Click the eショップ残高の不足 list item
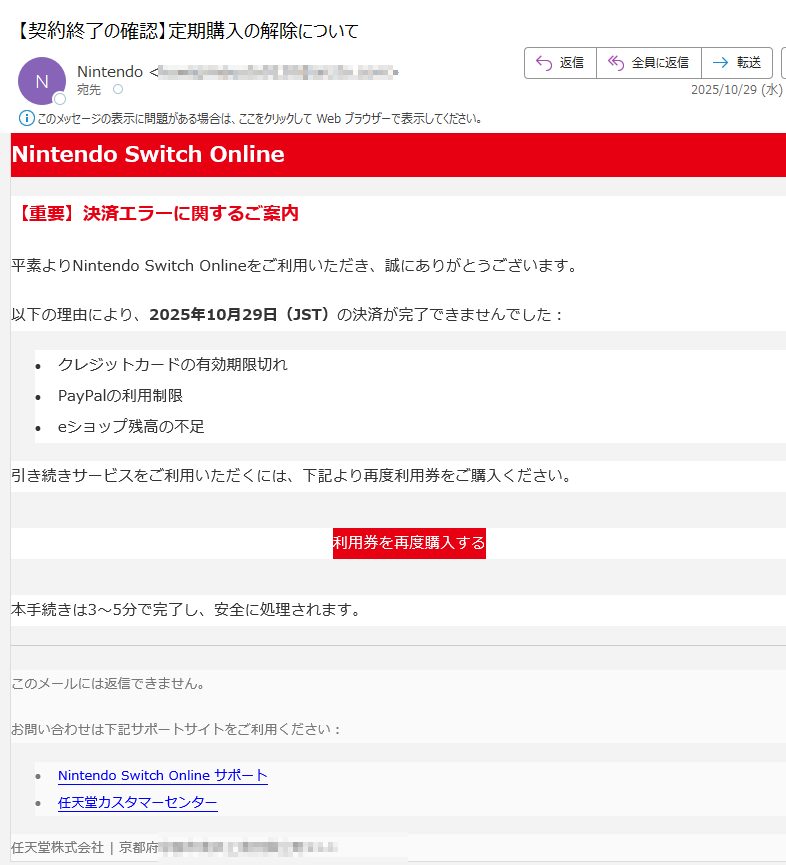Viewport: 786px width, 865px height. pyautogui.click(x=131, y=426)
